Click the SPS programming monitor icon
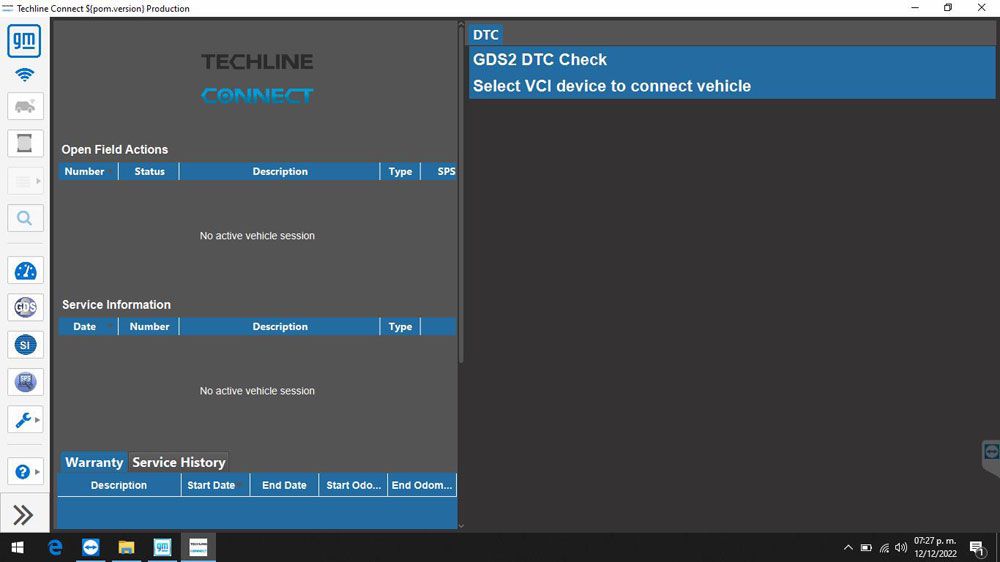Viewport: 1000px width, 562px height. click(x=25, y=382)
